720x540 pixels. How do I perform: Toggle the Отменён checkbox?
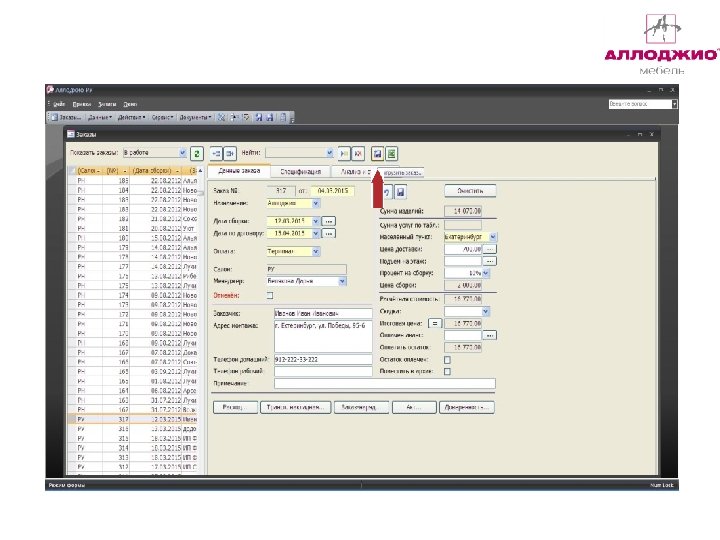point(270,295)
